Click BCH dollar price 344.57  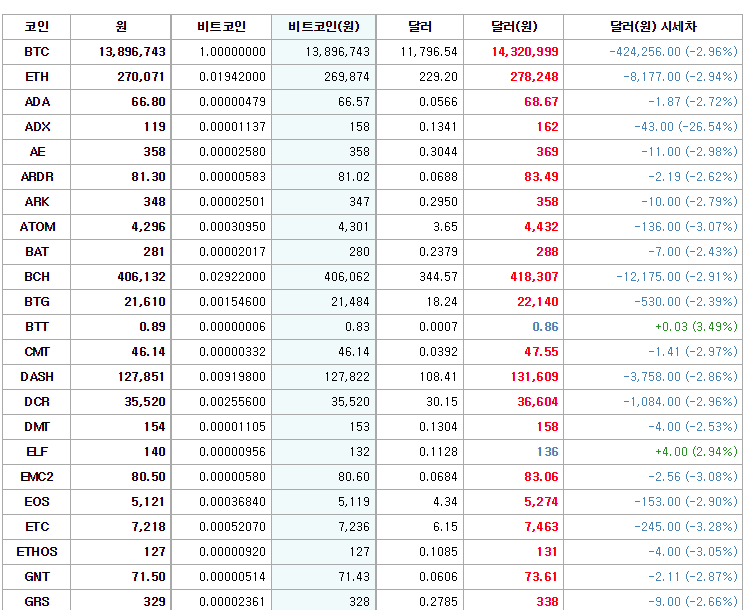tap(438, 277)
